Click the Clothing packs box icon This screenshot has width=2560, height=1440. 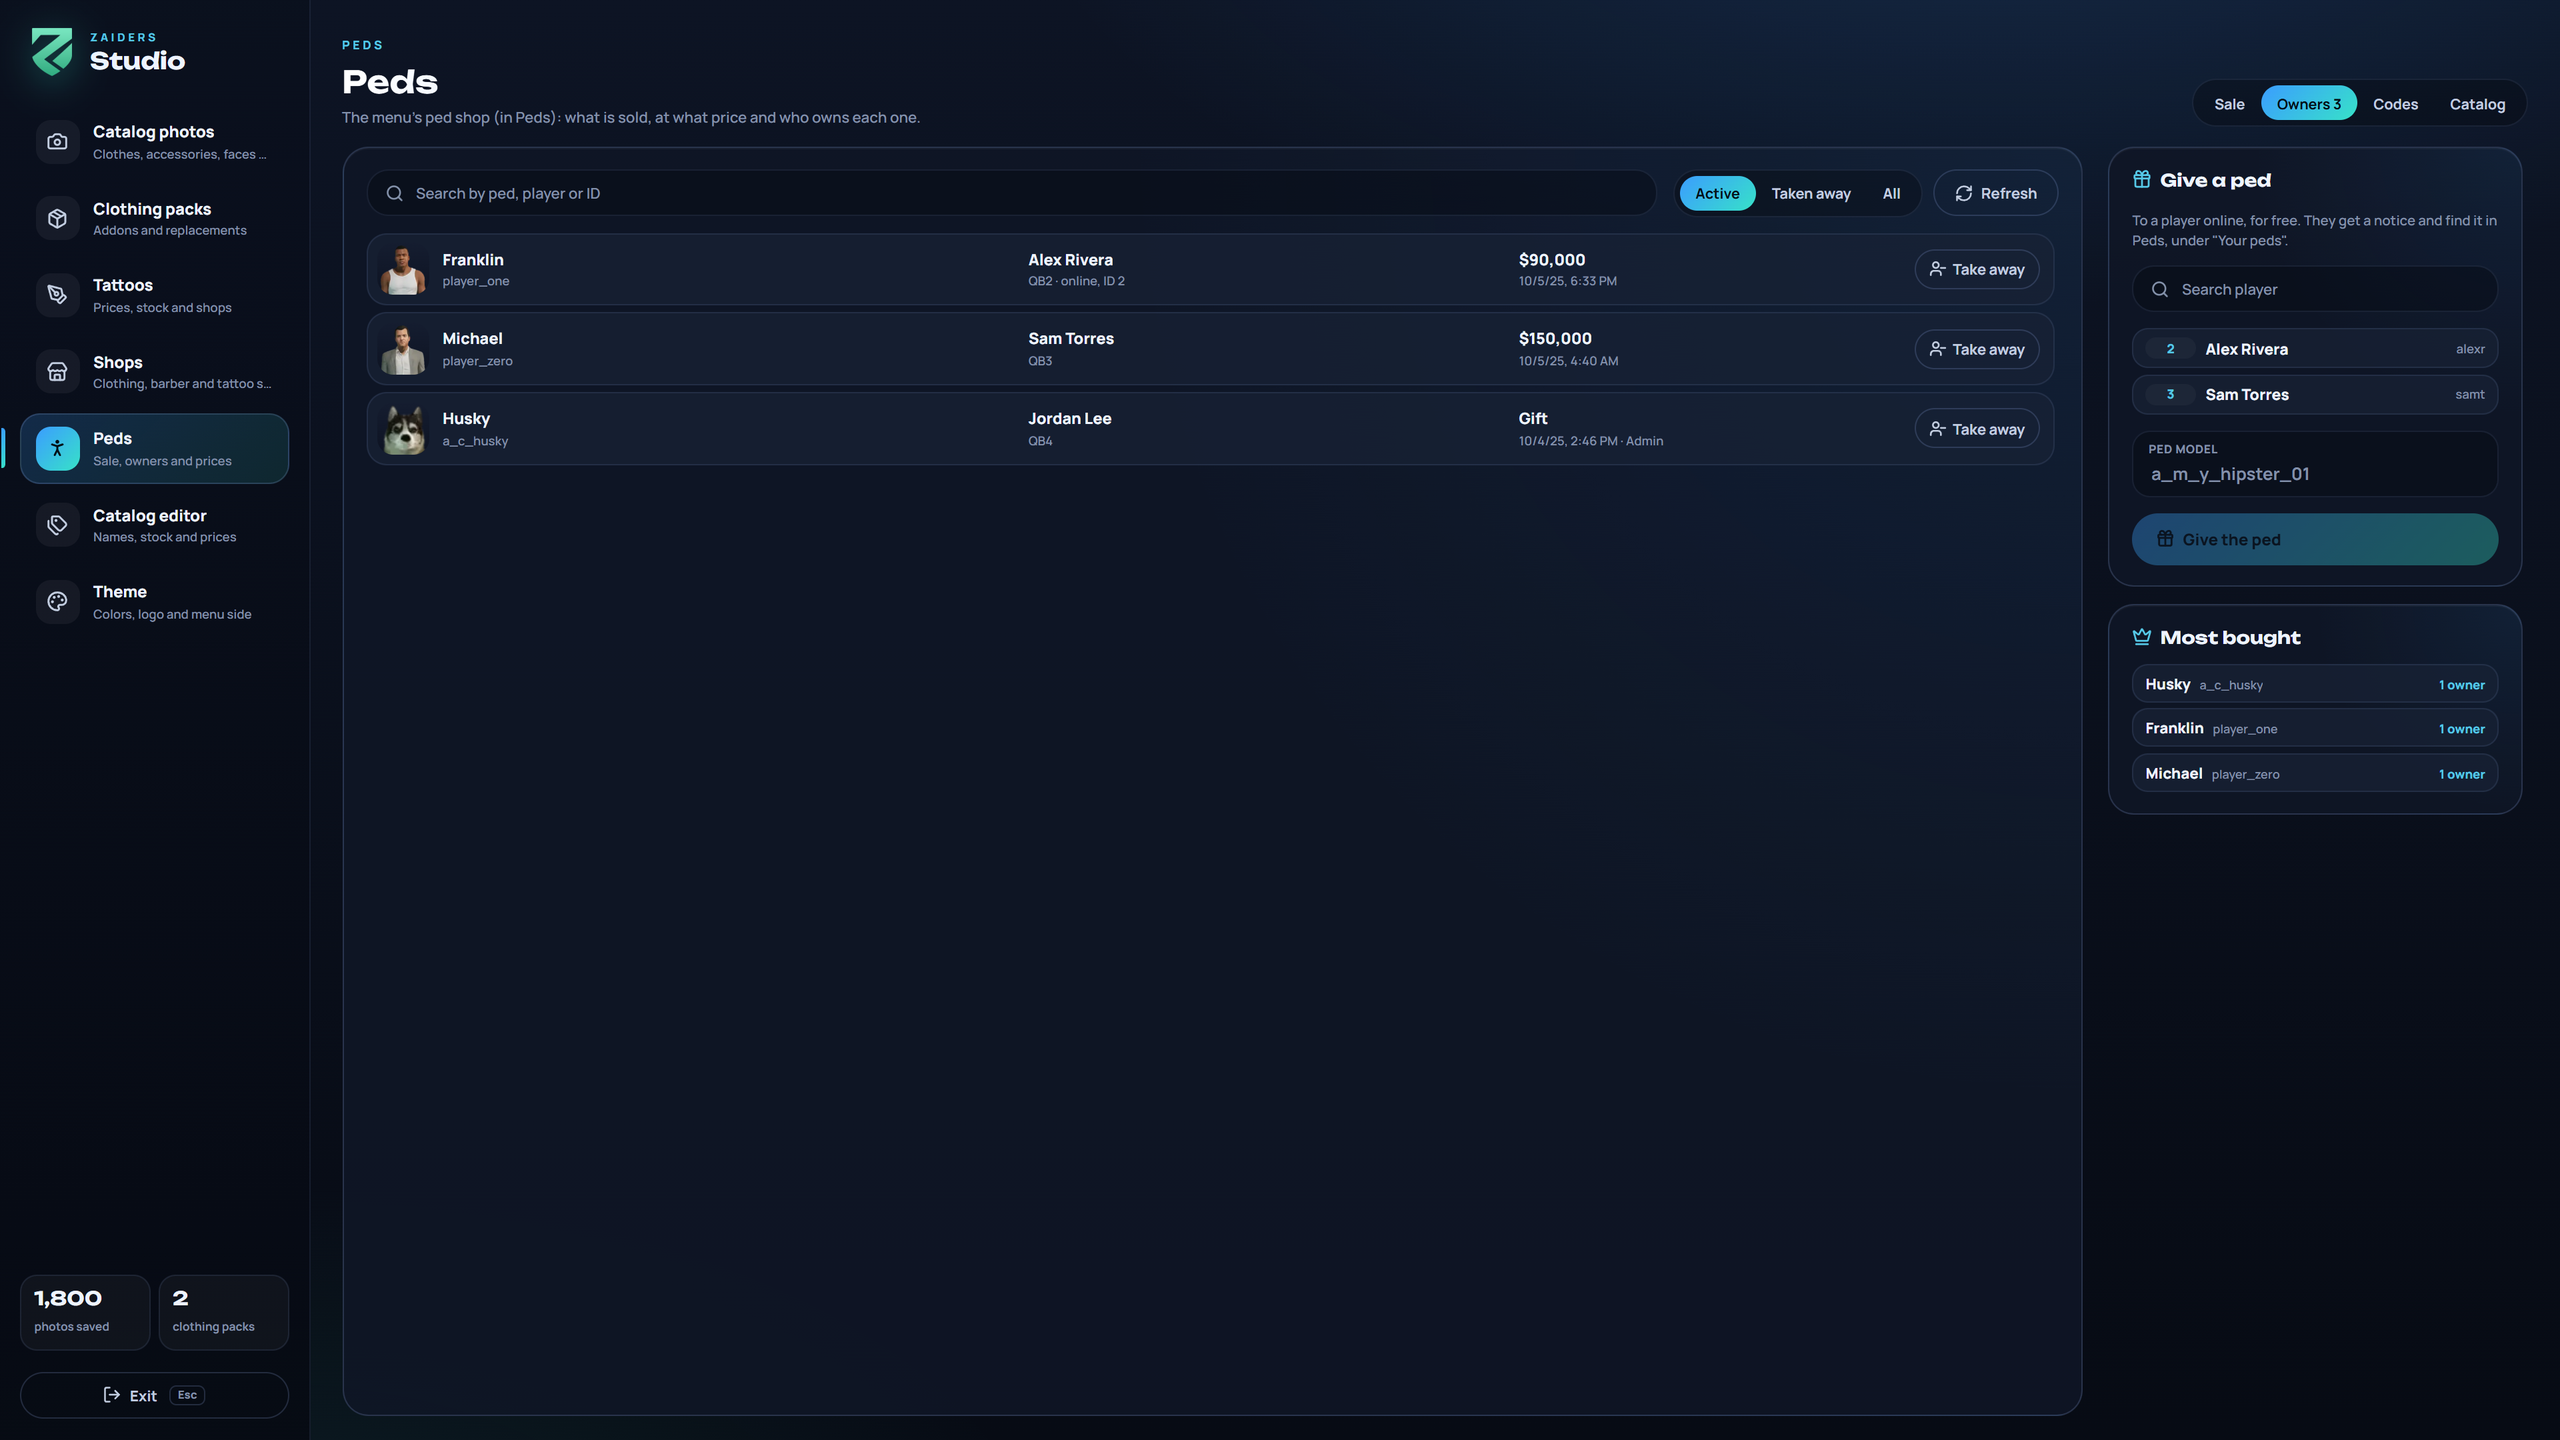pyautogui.click(x=57, y=218)
